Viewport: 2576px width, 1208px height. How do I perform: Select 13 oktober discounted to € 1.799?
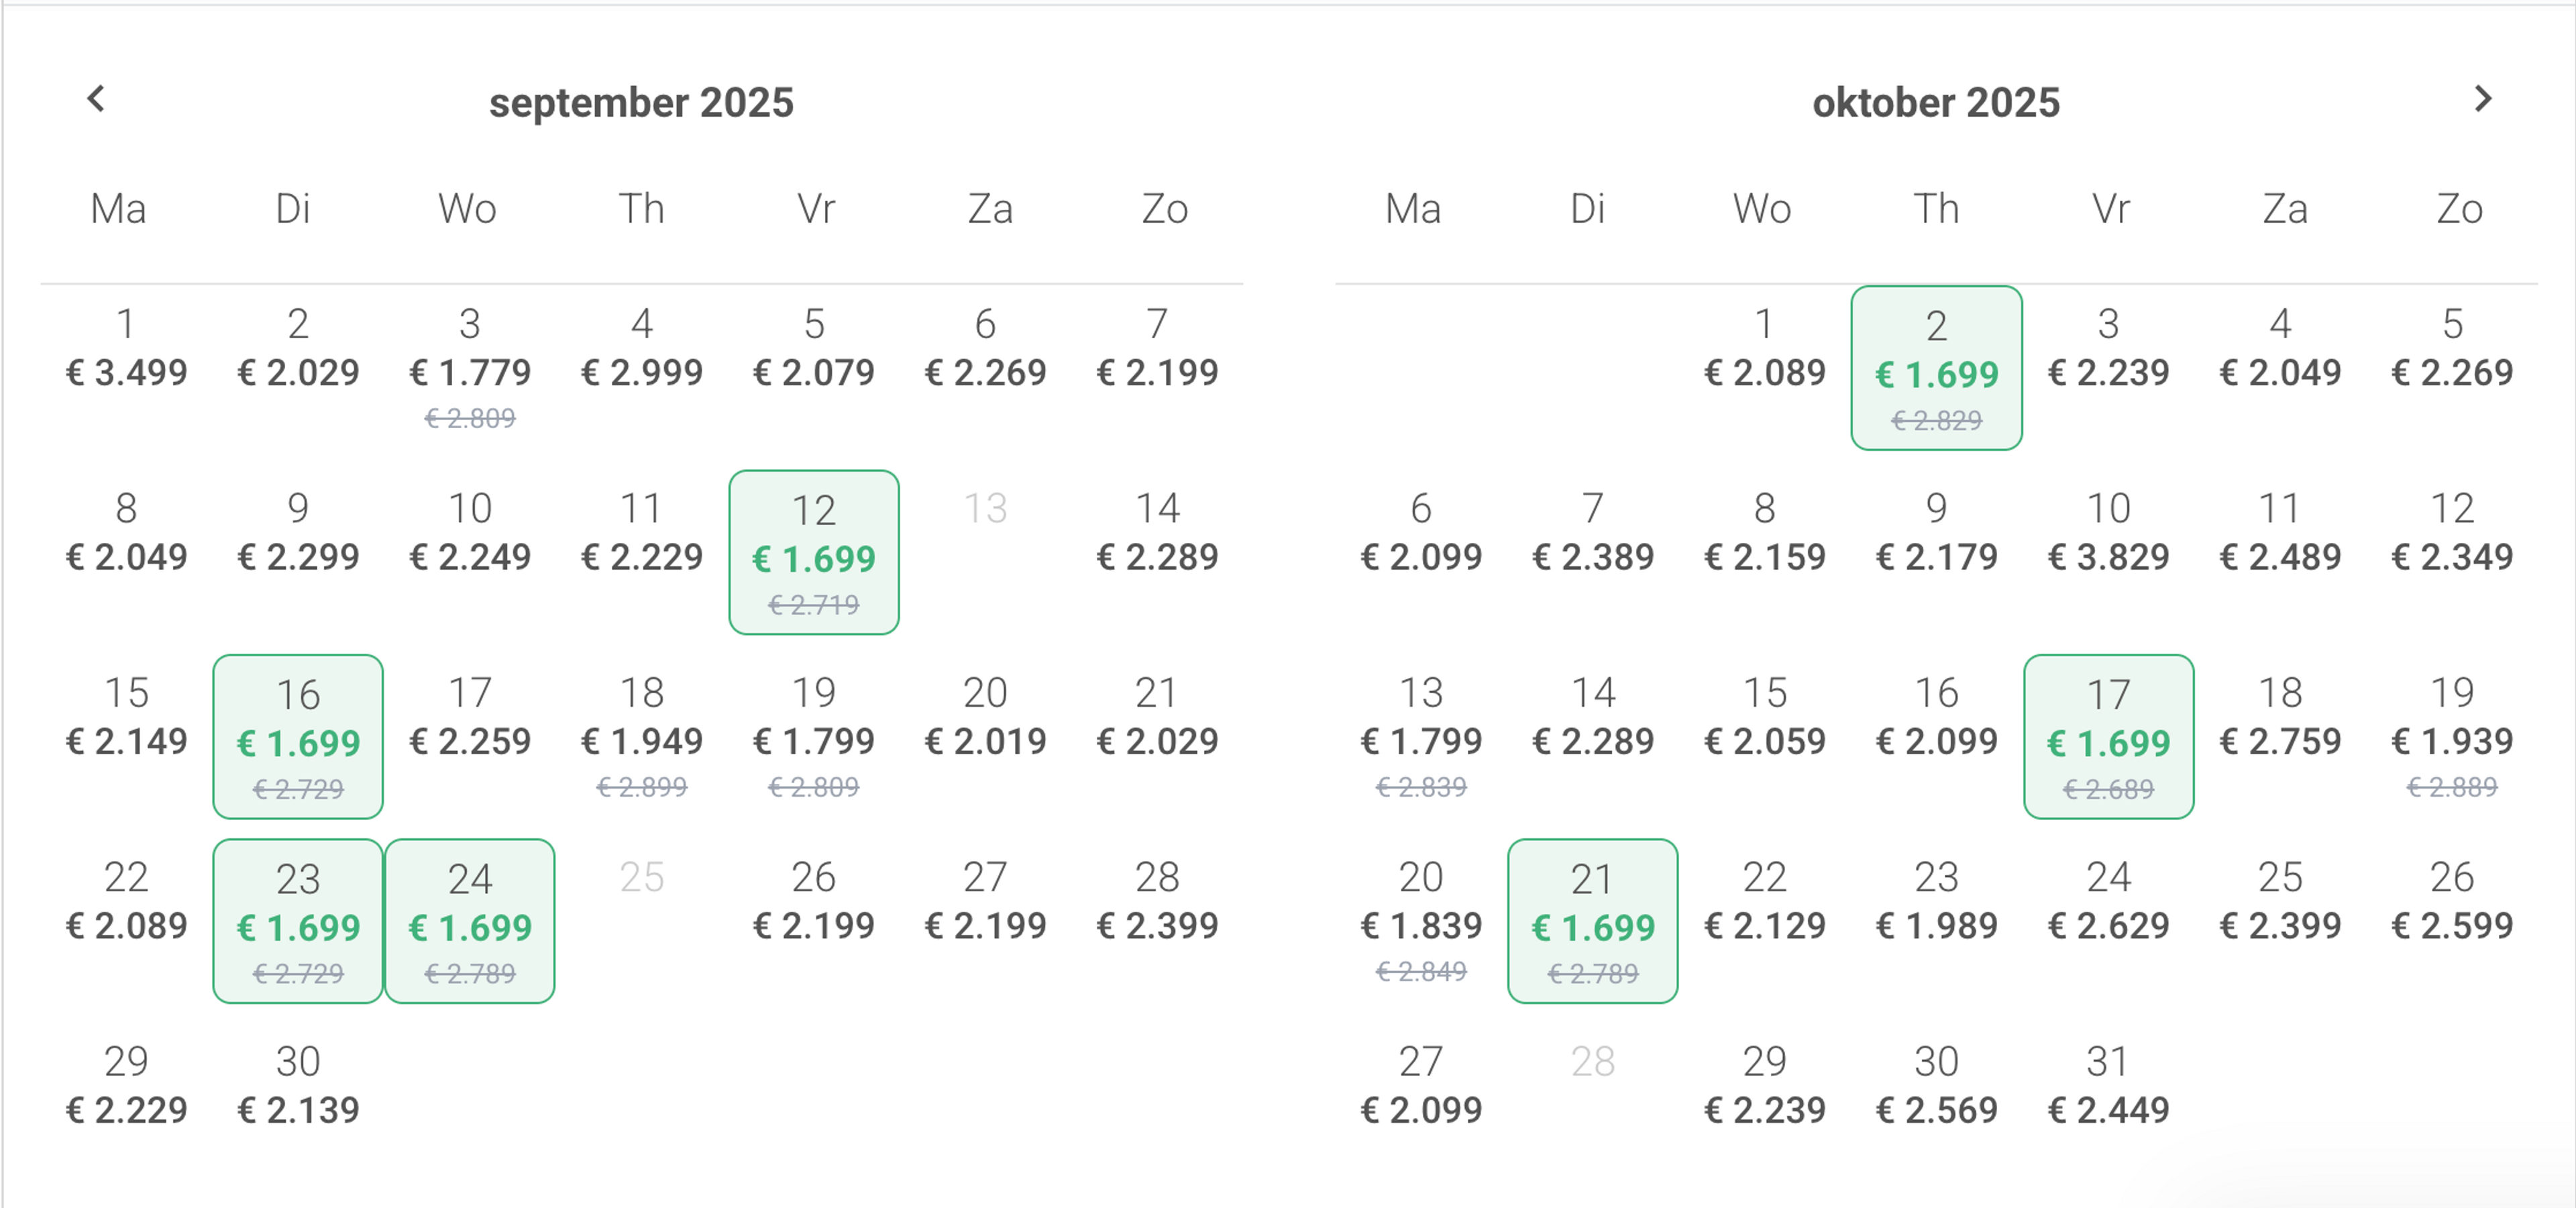coord(1421,737)
